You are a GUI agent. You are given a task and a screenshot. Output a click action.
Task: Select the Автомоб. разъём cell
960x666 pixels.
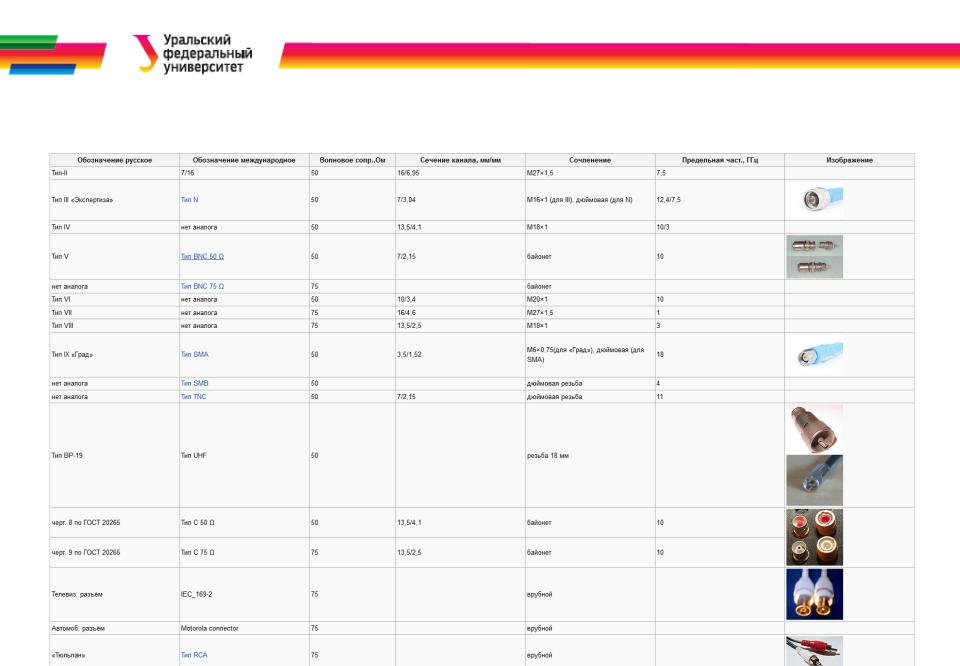[114, 628]
